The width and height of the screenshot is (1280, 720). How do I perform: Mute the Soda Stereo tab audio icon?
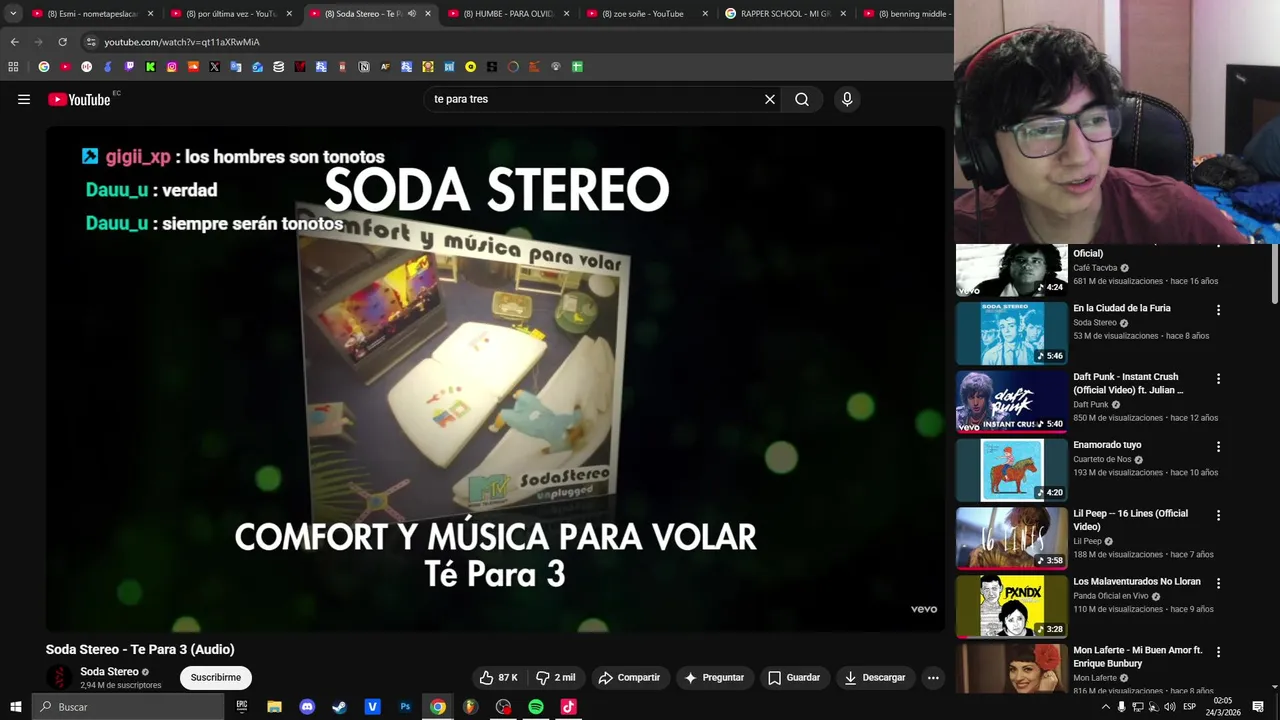click(412, 14)
